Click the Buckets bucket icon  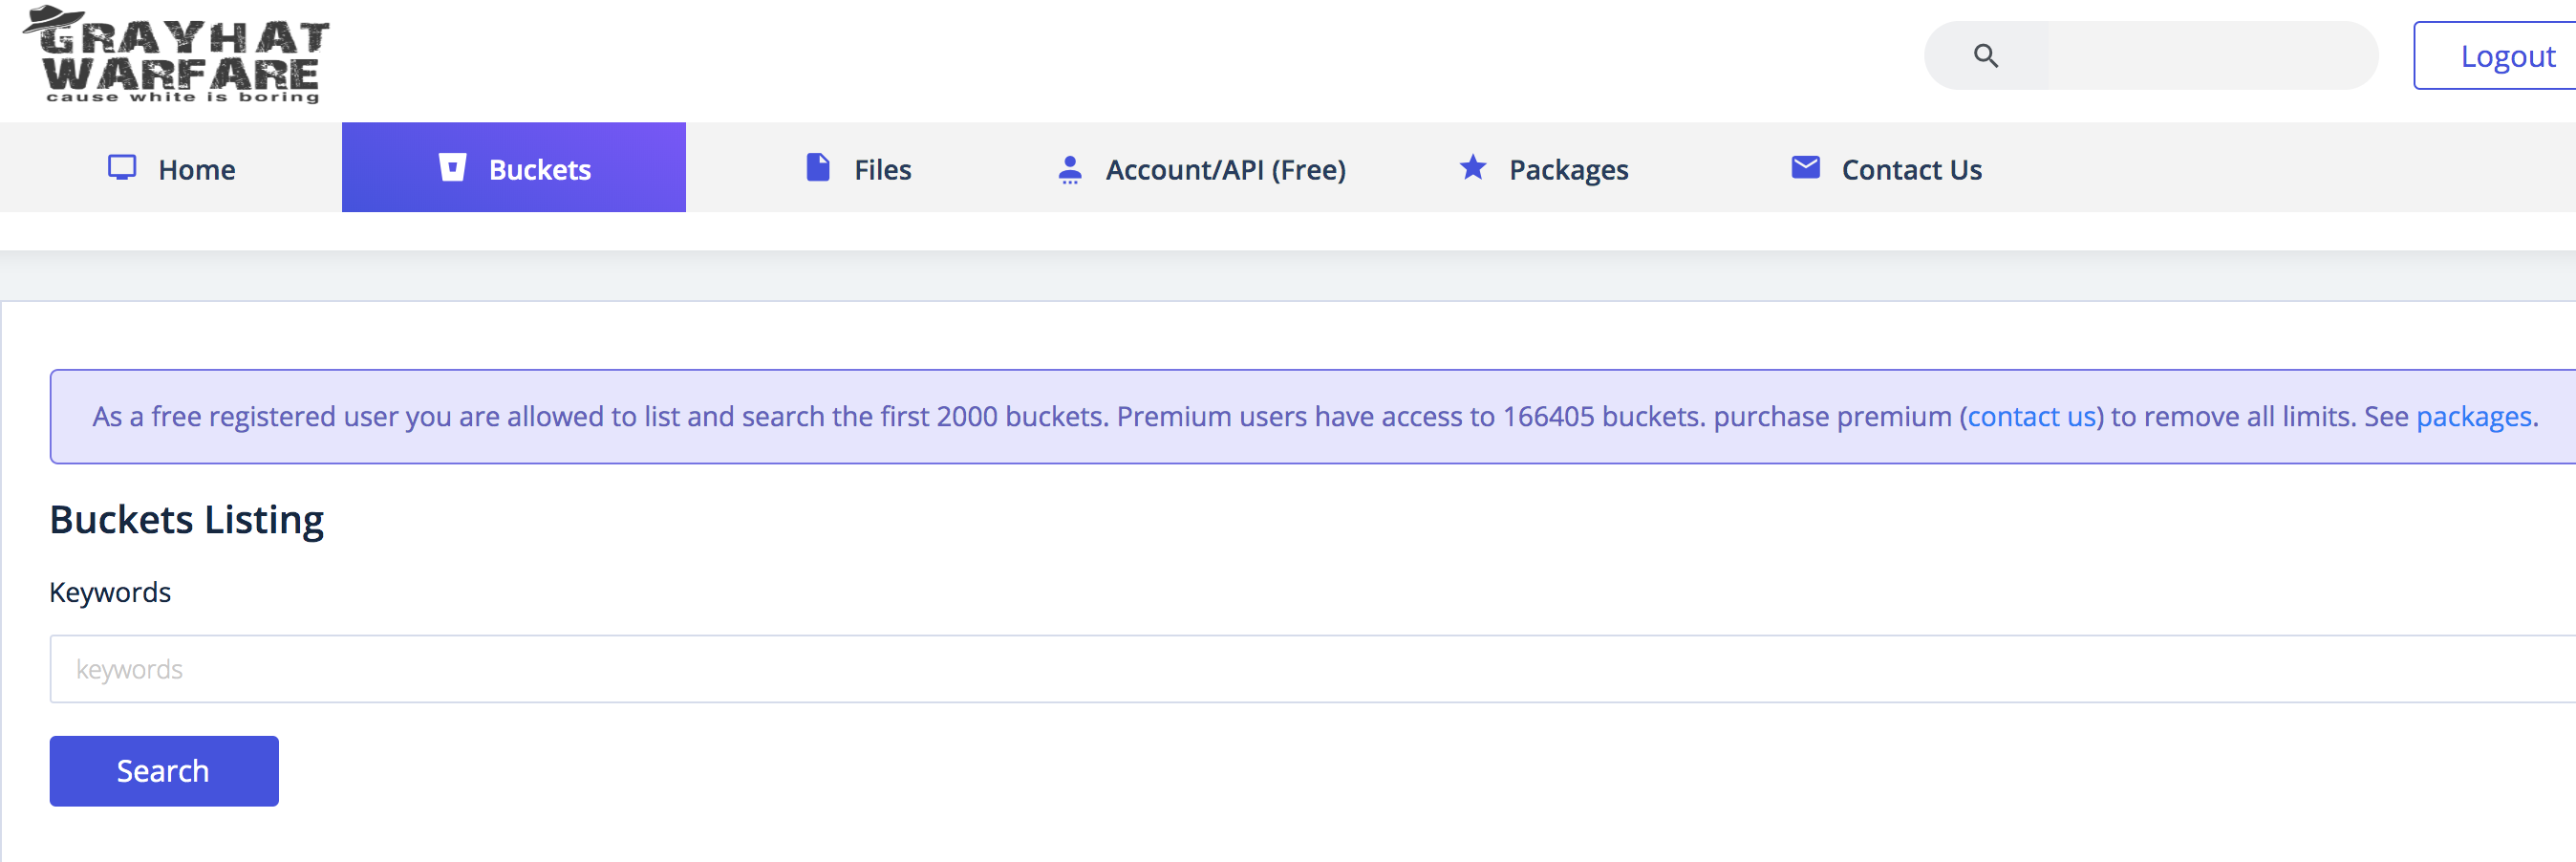pyautogui.click(x=453, y=168)
